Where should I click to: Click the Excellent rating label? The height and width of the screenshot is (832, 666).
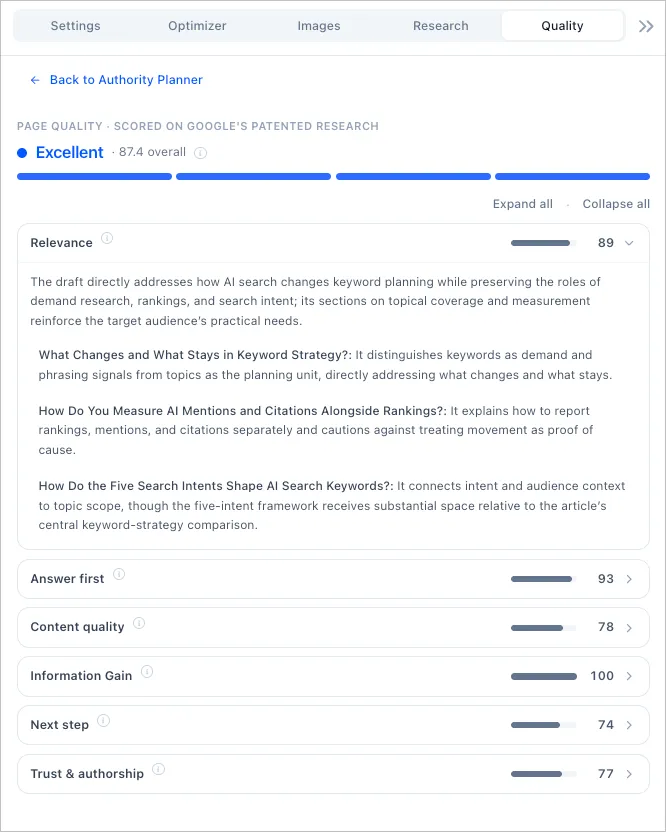tap(70, 152)
